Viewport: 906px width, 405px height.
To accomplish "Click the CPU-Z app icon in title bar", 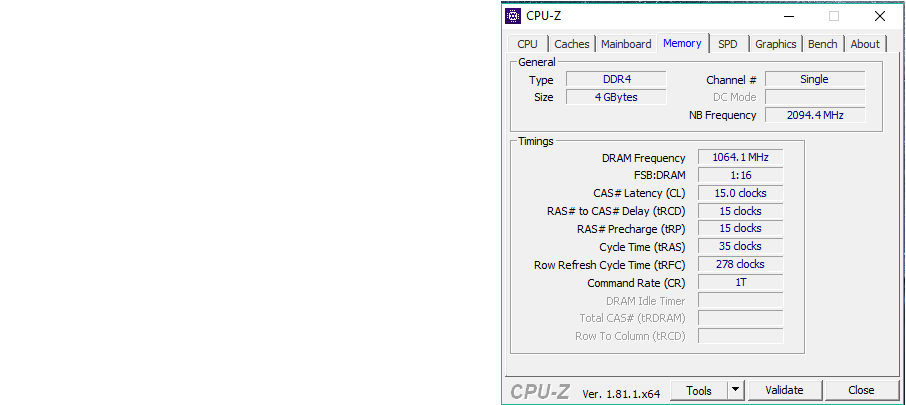I will 513,16.
